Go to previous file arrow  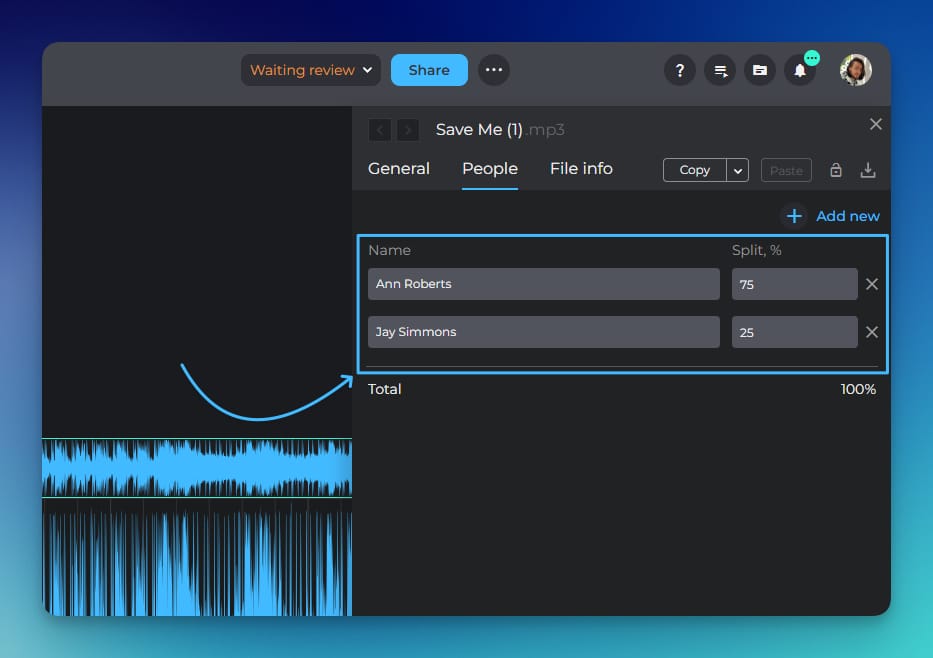click(380, 130)
